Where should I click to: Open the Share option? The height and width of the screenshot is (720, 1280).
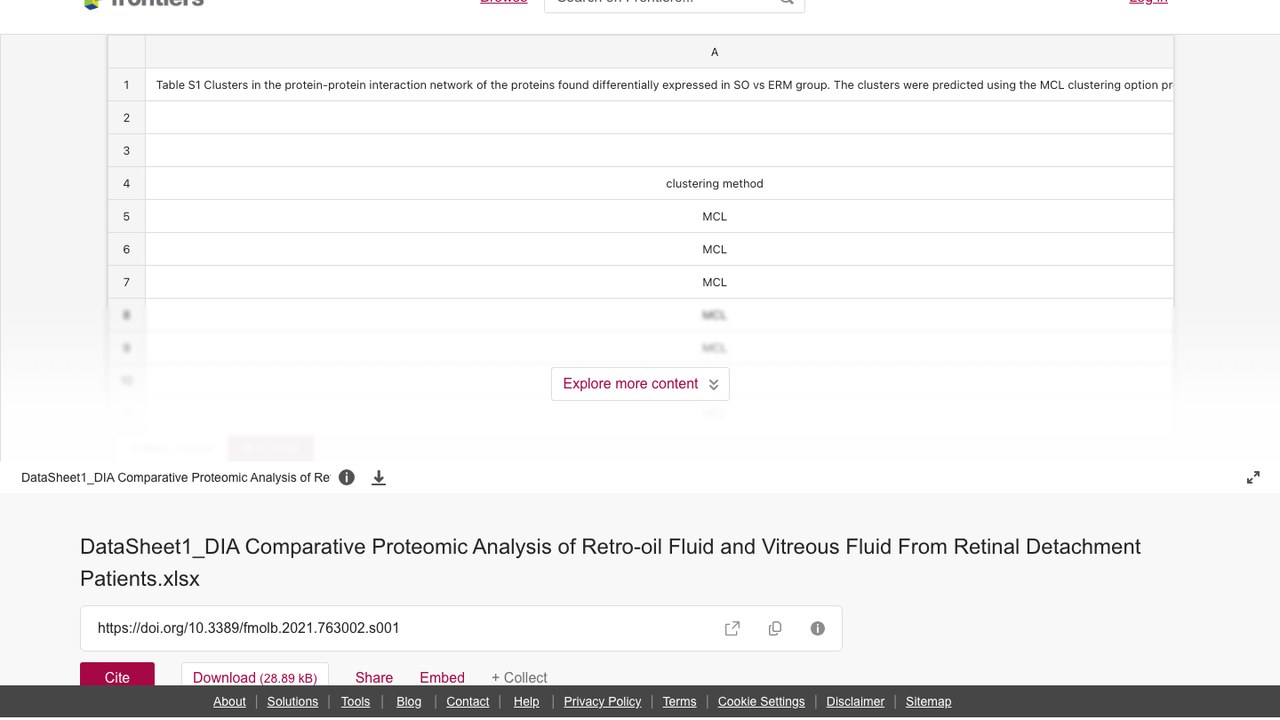(x=374, y=677)
